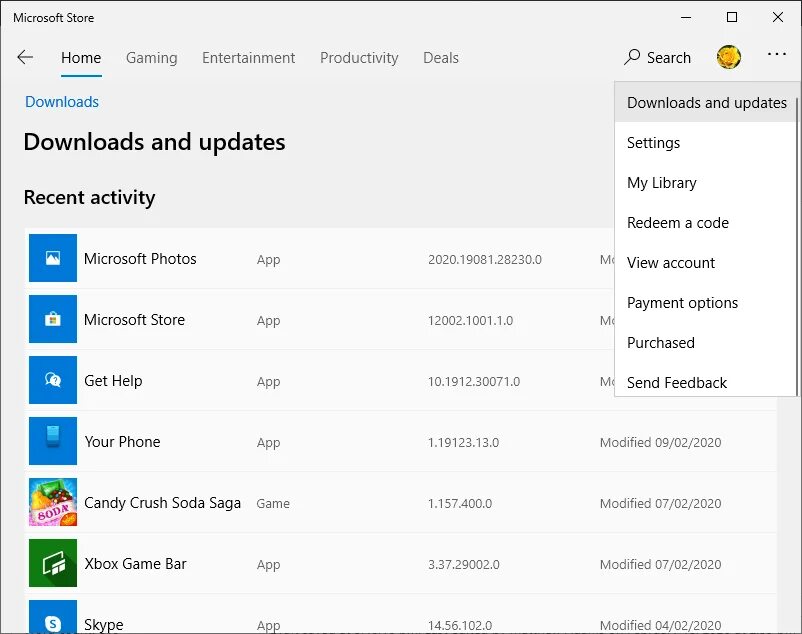Choose Settings from the menu
Screen dimensions: 802x634
(x=654, y=143)
